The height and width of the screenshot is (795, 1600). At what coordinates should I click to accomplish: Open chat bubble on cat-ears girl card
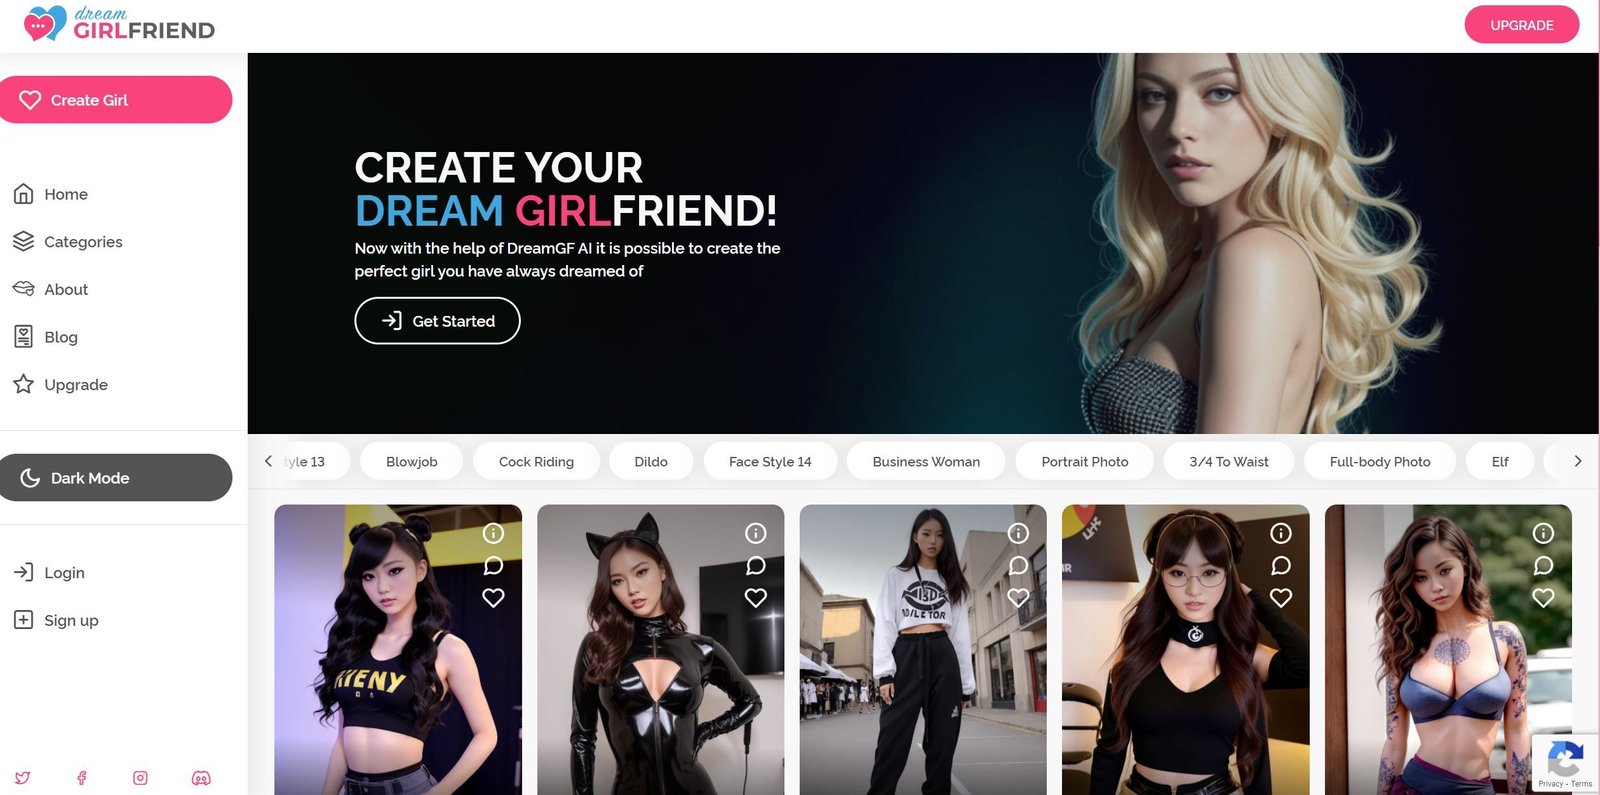756,566
